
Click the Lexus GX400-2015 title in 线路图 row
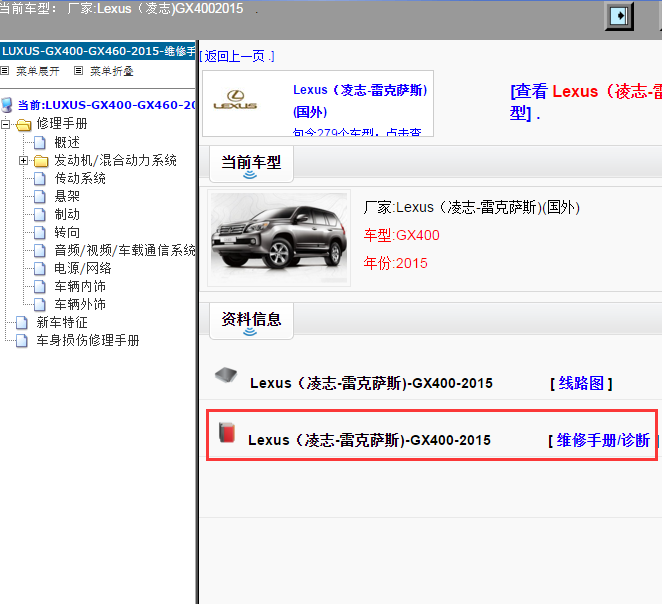click(371, 383)
